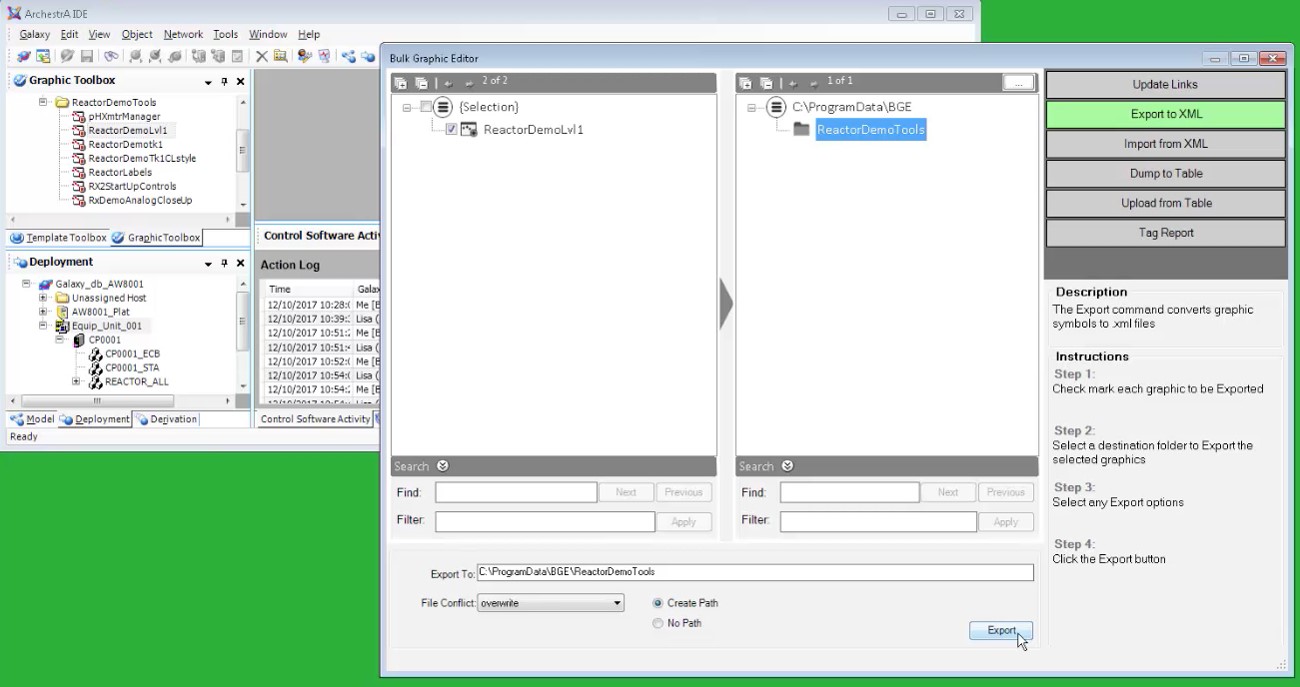Pin the Graphic Toolbox panel

[x=224, y=82]
